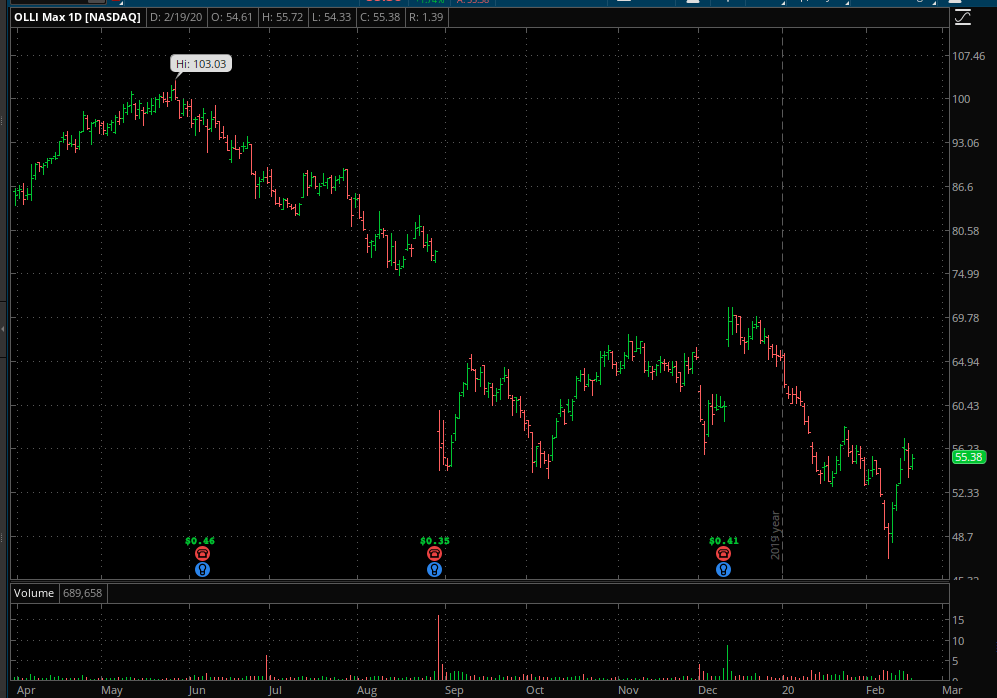This screenshot has width=997, height=698.
Task: Click the 74.99 price axis label
Action: click(x=965, y=274)
